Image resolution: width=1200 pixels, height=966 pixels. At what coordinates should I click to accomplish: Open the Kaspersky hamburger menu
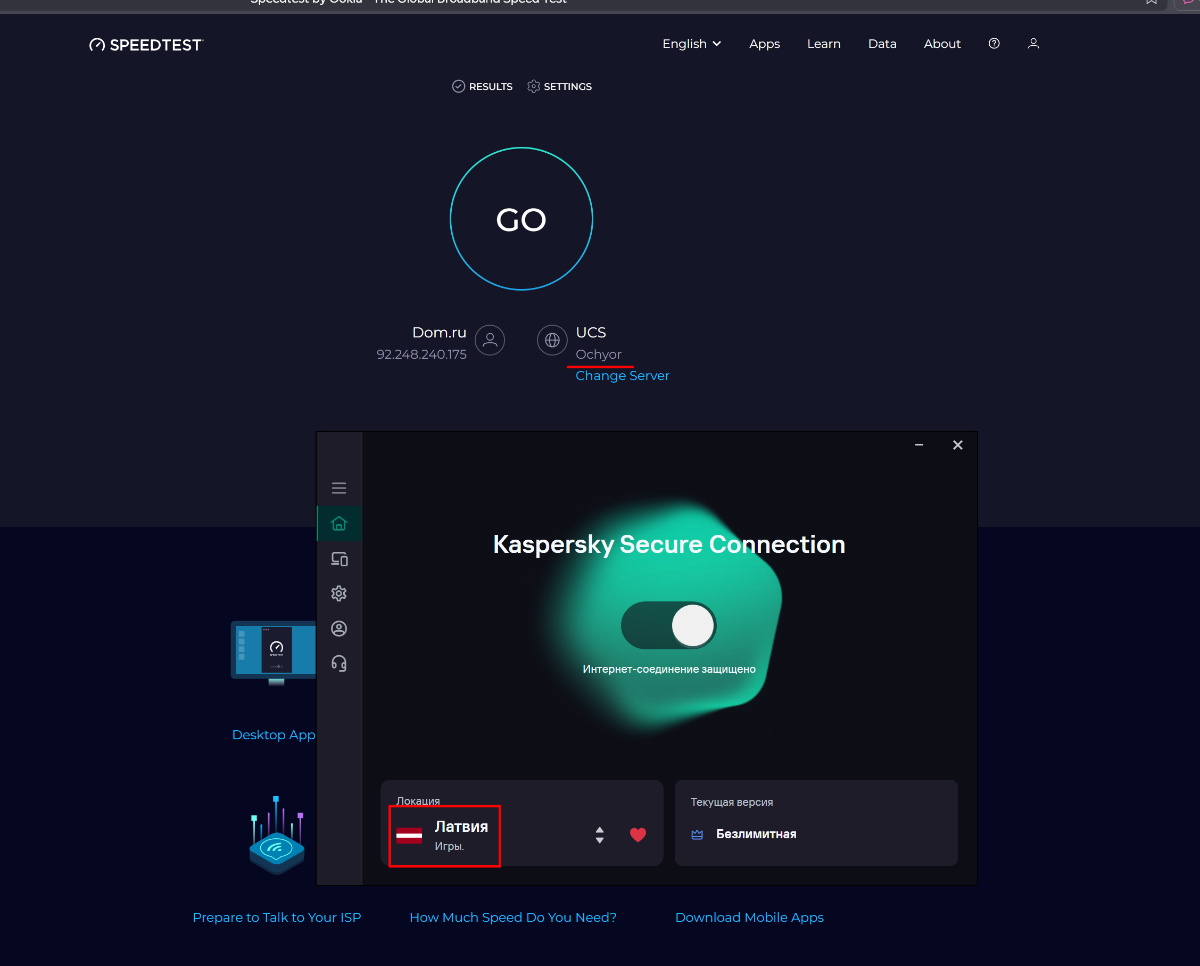339,488
